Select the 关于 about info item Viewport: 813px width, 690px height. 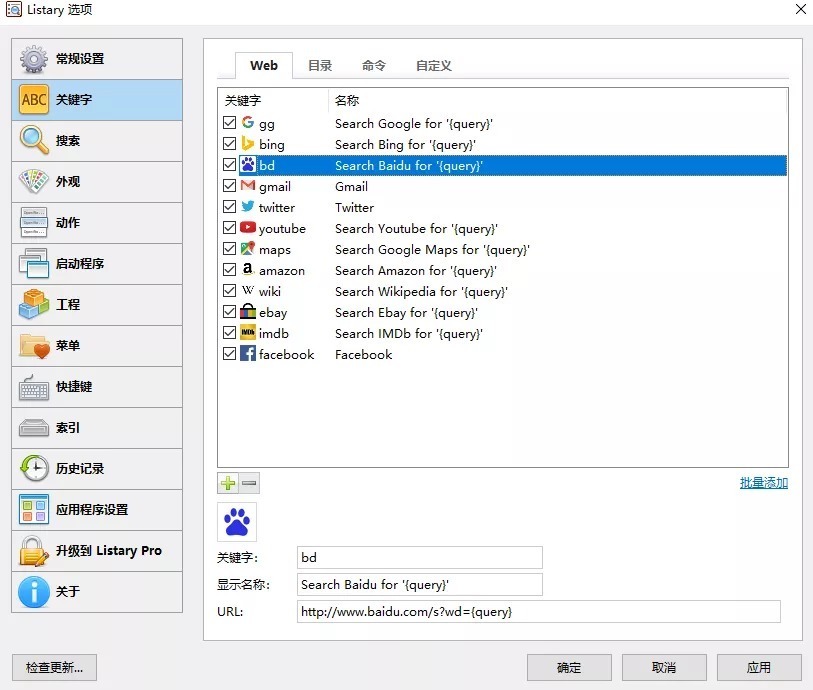[97, 592]
